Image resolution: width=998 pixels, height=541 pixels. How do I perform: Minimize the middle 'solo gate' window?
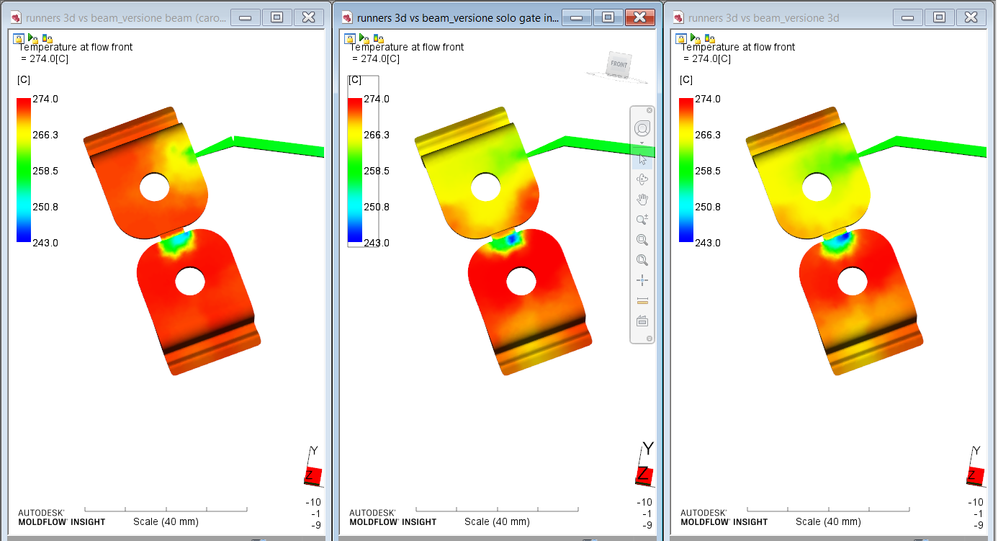[576, 18]
